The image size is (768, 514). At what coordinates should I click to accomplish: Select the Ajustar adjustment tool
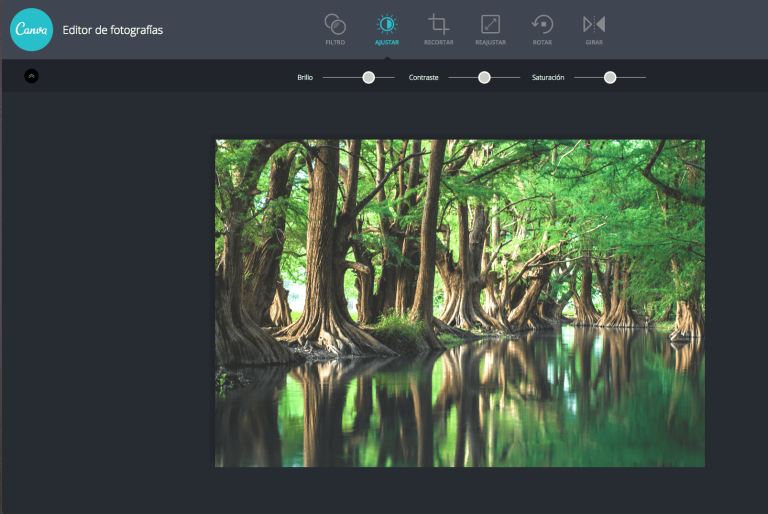[x=386, y=28]
